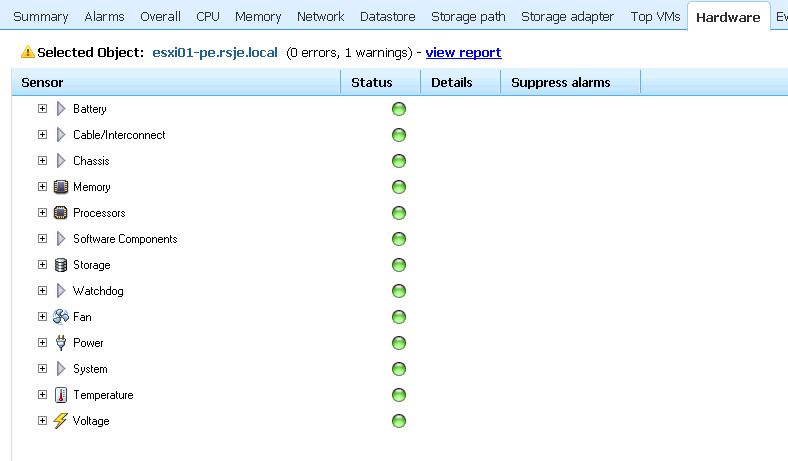Click the Storage disk icon
Viewport: 788px width, 461px height.
(61, 265)
